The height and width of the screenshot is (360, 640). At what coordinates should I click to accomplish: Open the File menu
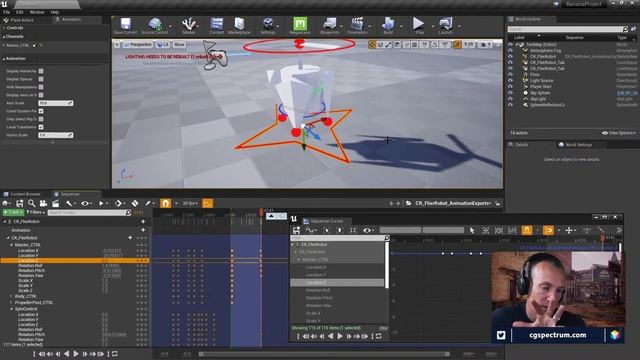point(7,12)
